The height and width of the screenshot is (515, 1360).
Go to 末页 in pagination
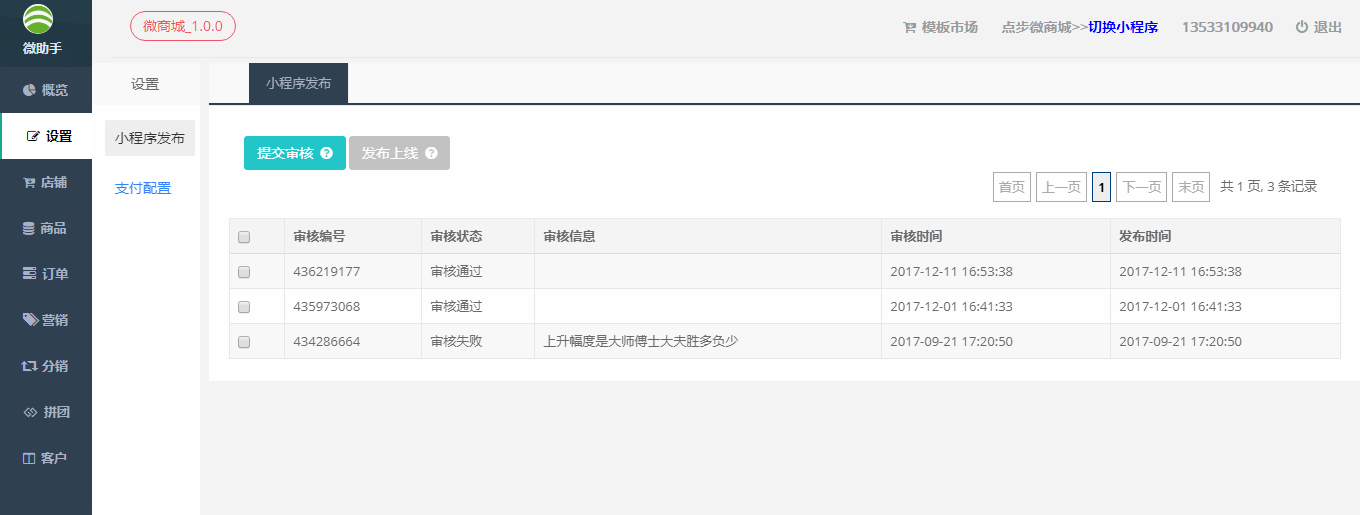1191,187
